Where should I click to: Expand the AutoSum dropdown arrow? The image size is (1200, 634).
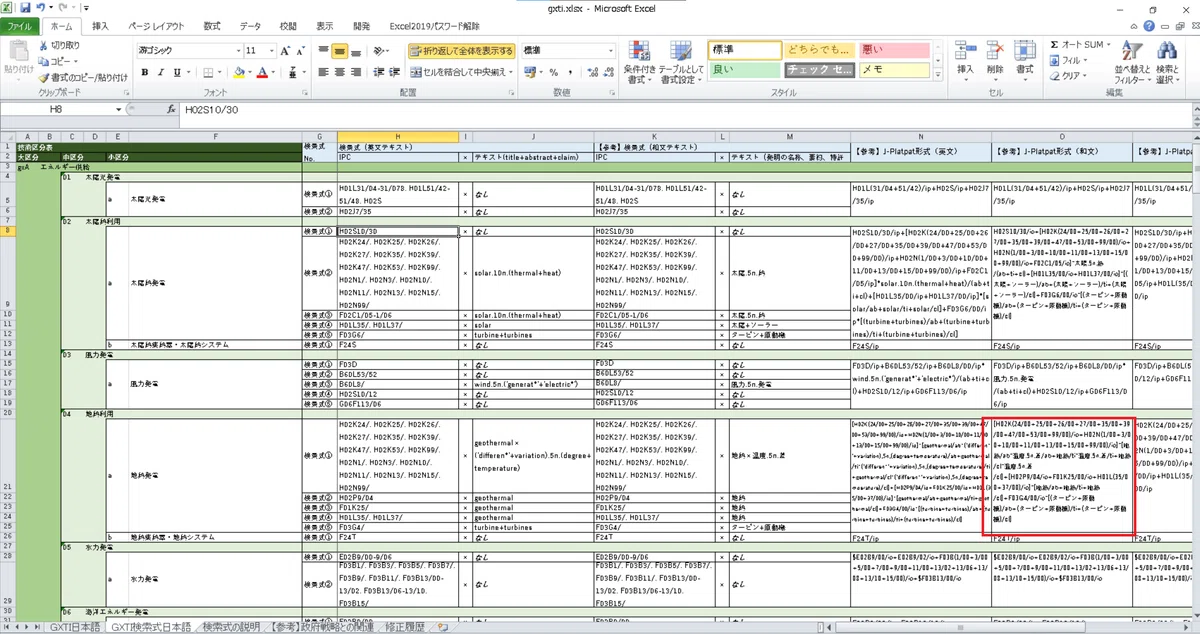1108,45
